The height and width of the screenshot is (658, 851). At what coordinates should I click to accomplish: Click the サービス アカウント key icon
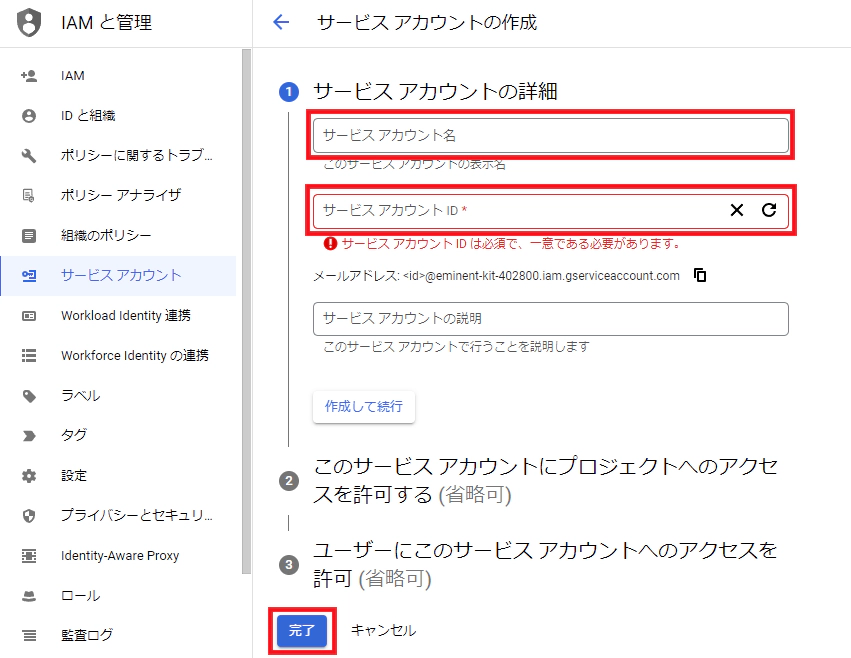(x=29, y=276)
